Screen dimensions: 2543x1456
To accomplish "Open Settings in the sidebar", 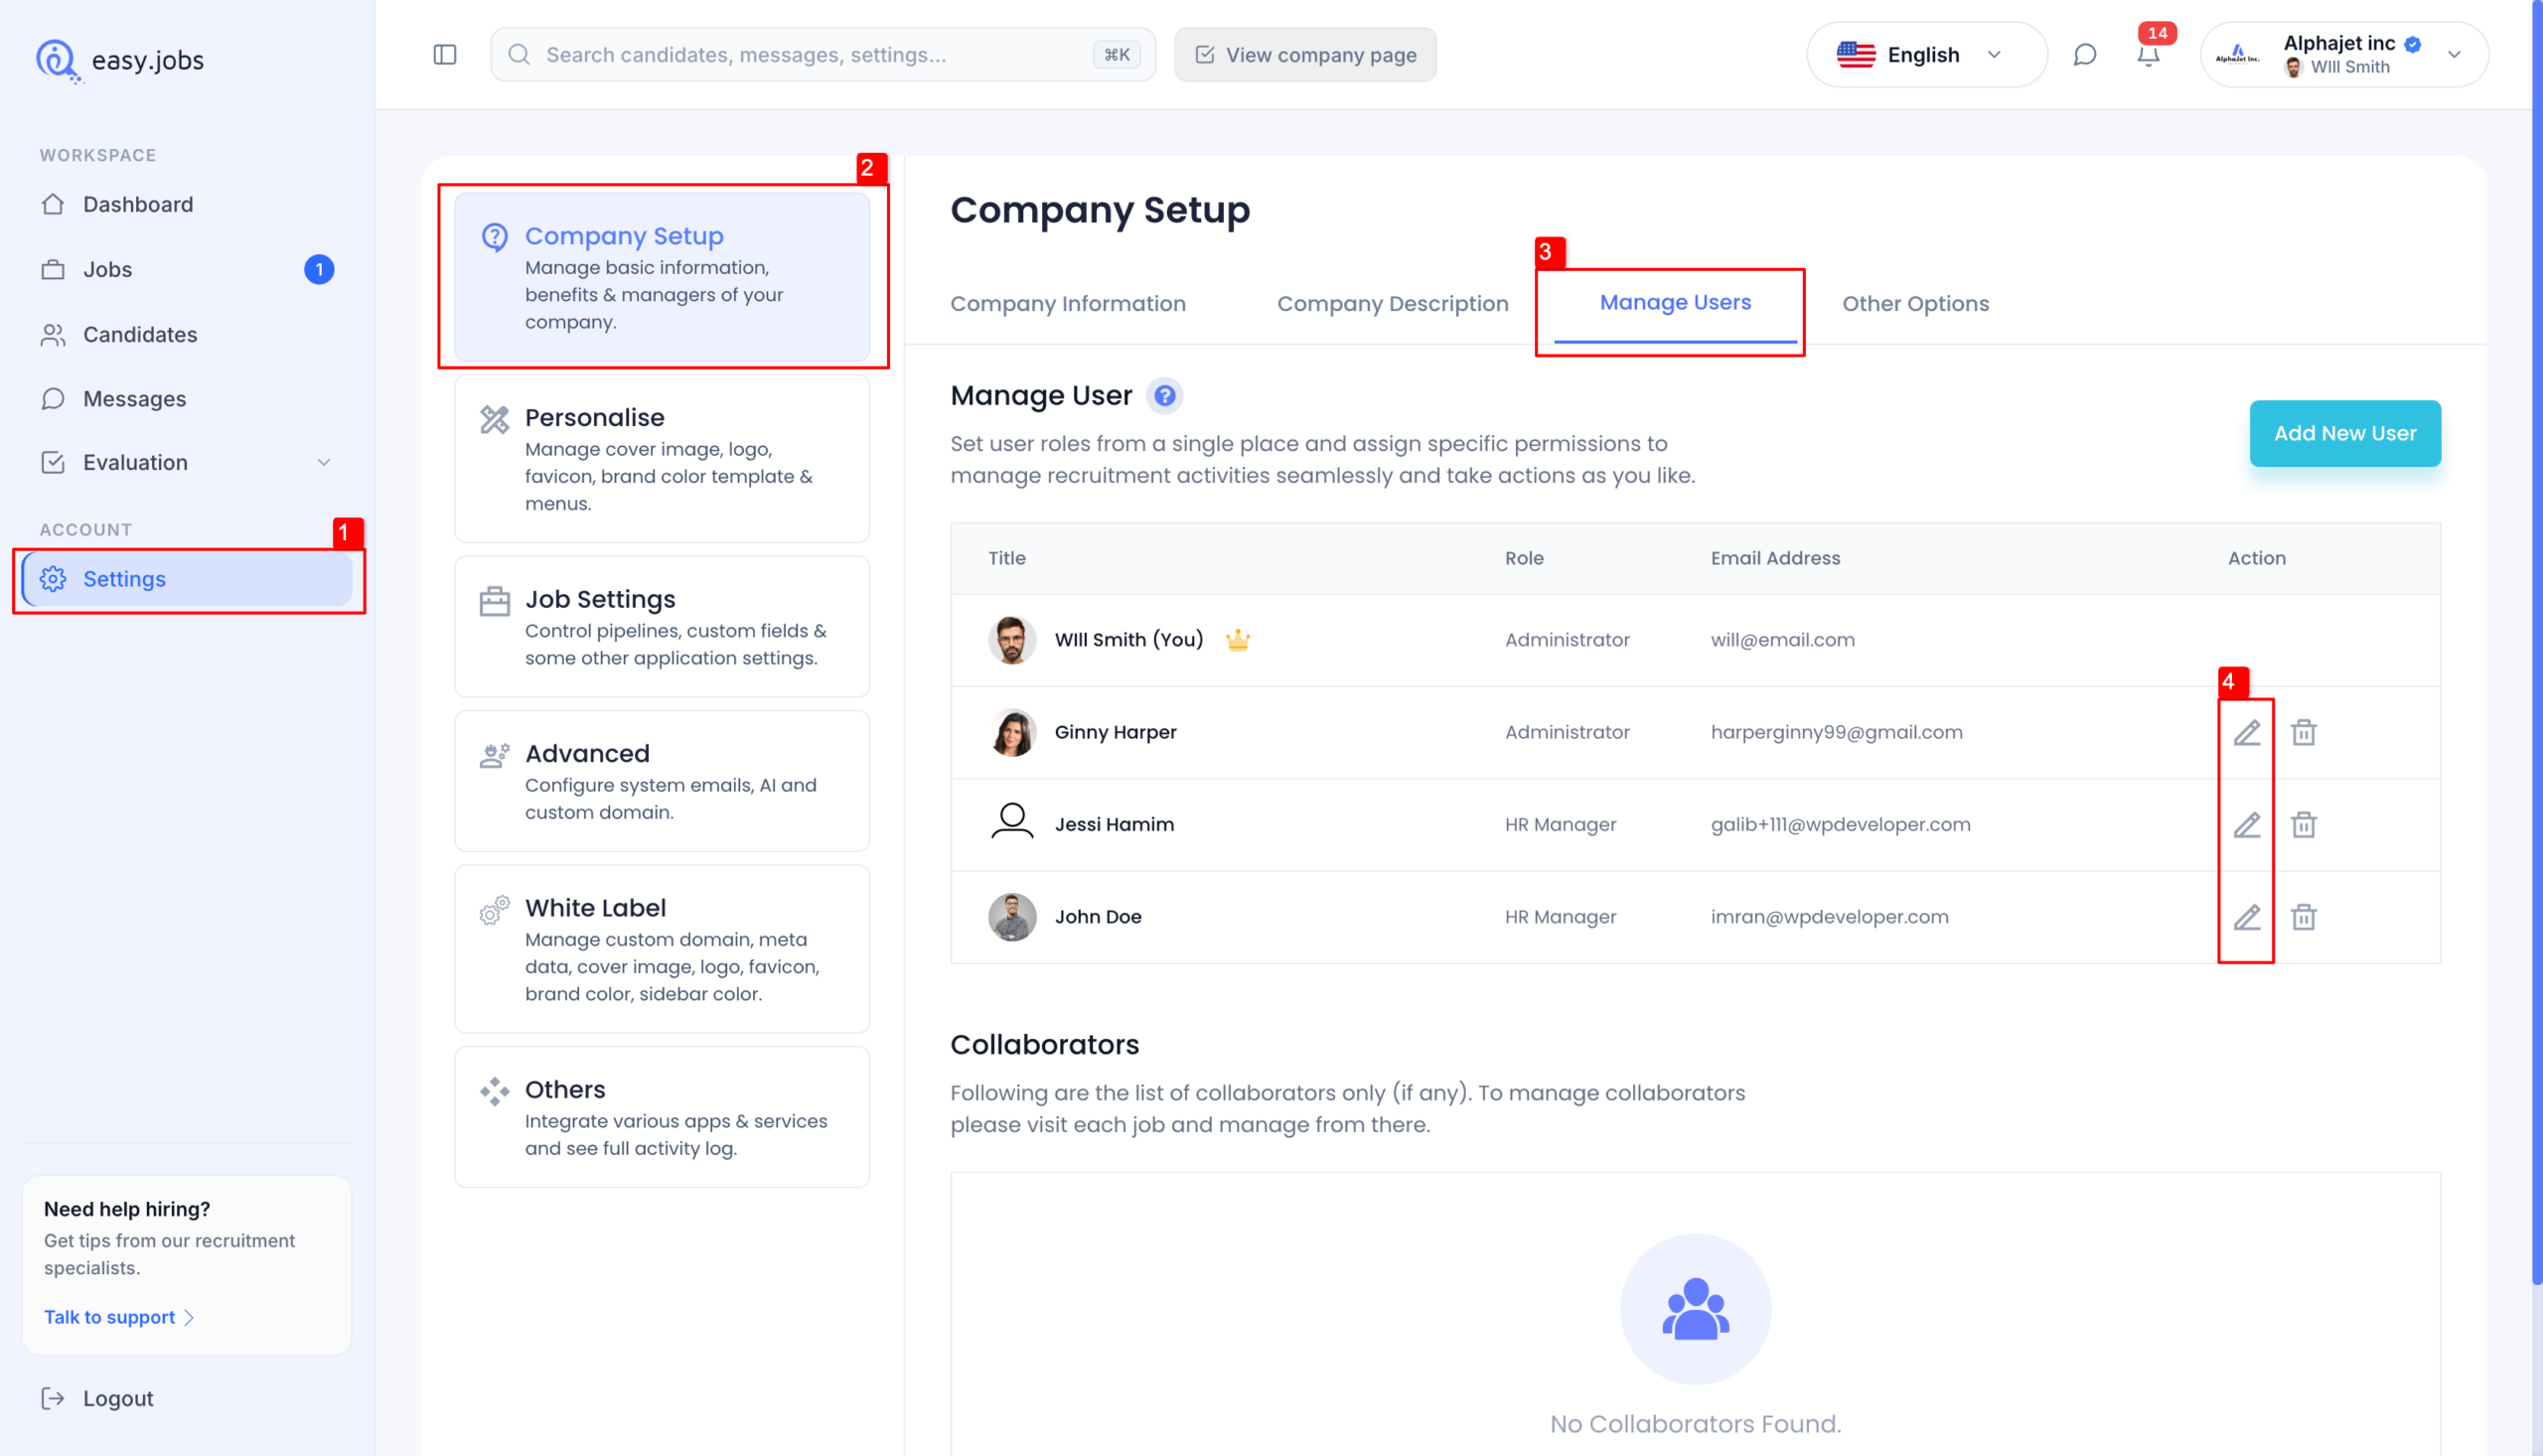I will click(187, 579).
